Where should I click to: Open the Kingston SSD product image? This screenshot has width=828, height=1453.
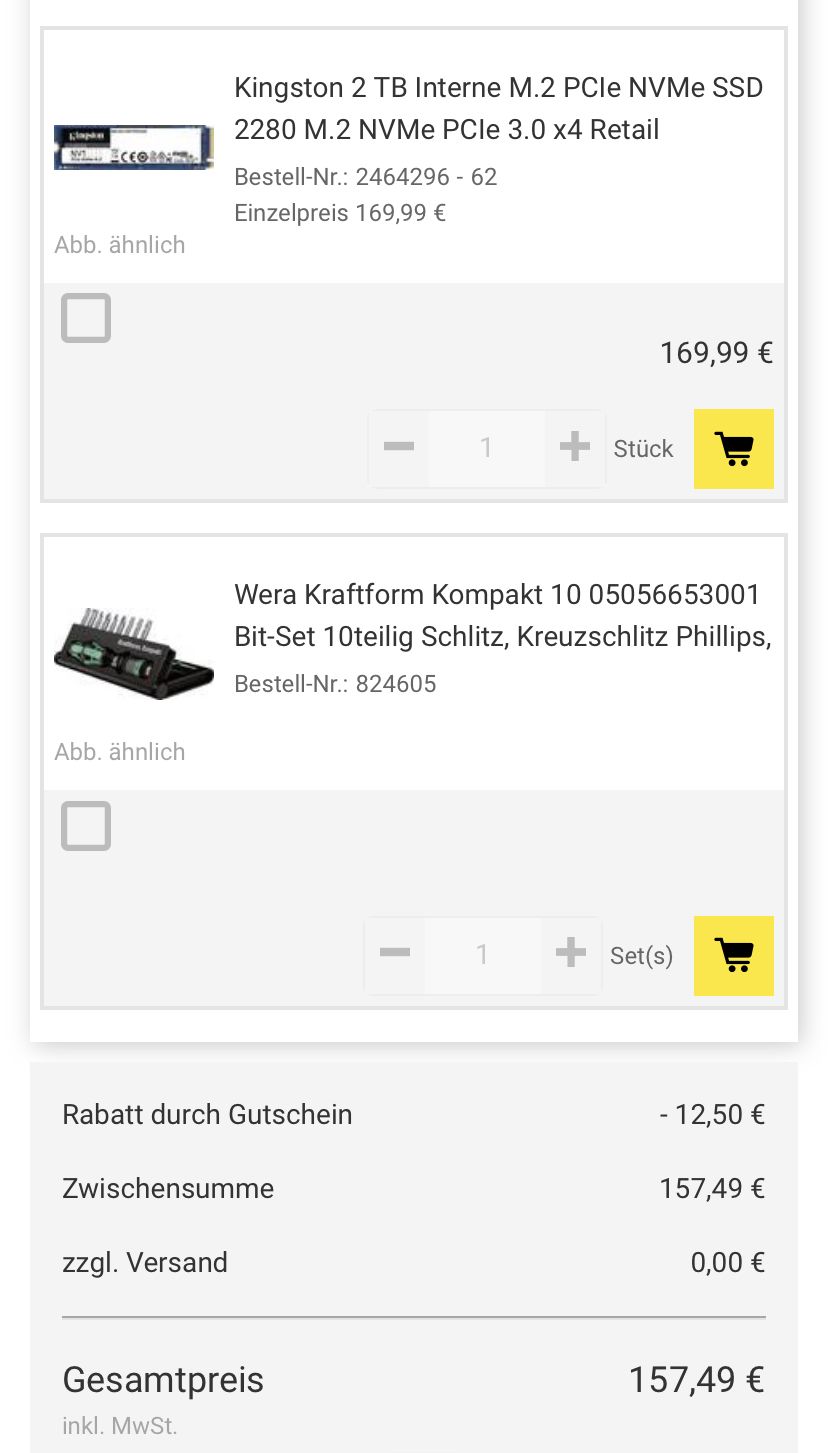tap(133, 147)
